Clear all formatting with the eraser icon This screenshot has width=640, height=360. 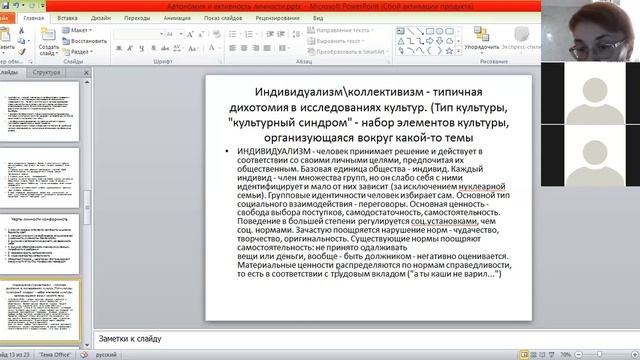coord(217,34)
